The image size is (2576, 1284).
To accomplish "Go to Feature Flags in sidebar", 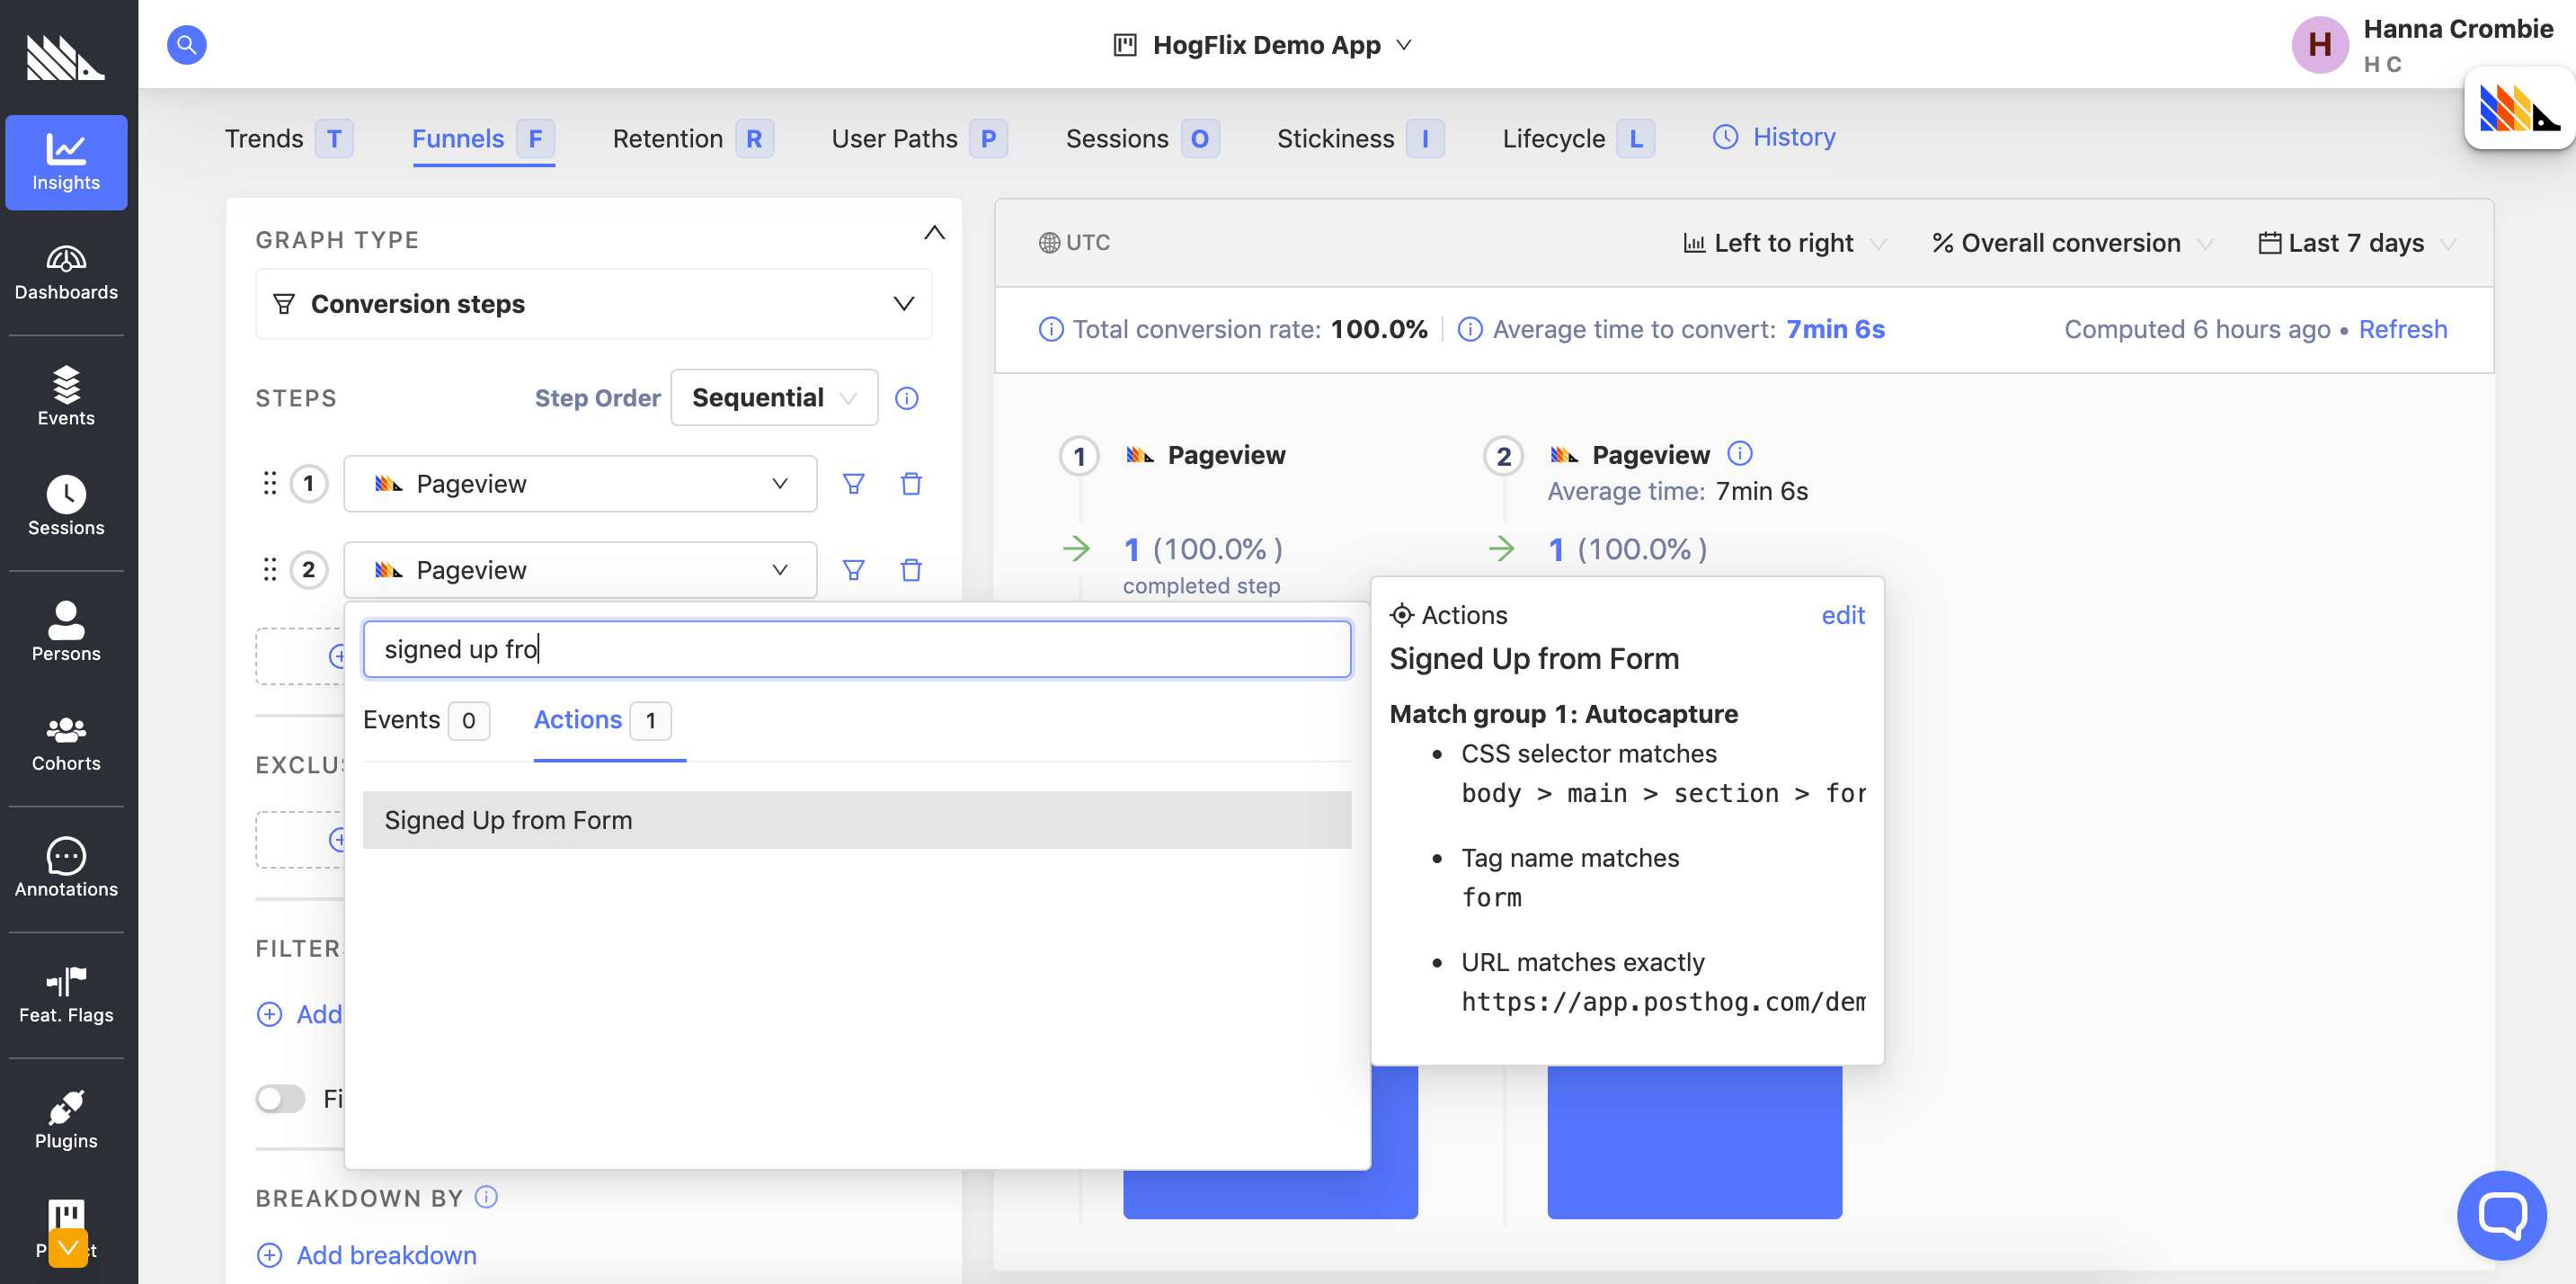I will [66, 995].
